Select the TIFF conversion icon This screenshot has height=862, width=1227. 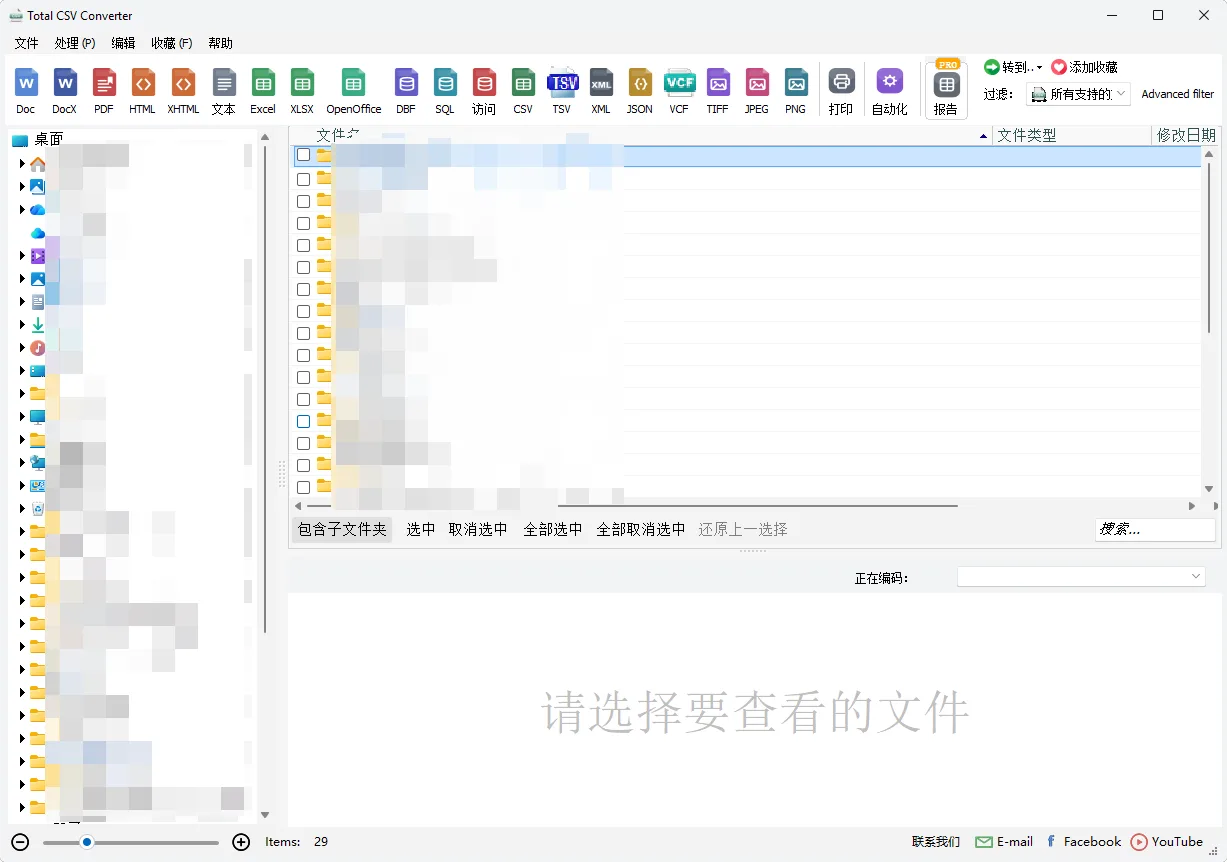point(718,91)
